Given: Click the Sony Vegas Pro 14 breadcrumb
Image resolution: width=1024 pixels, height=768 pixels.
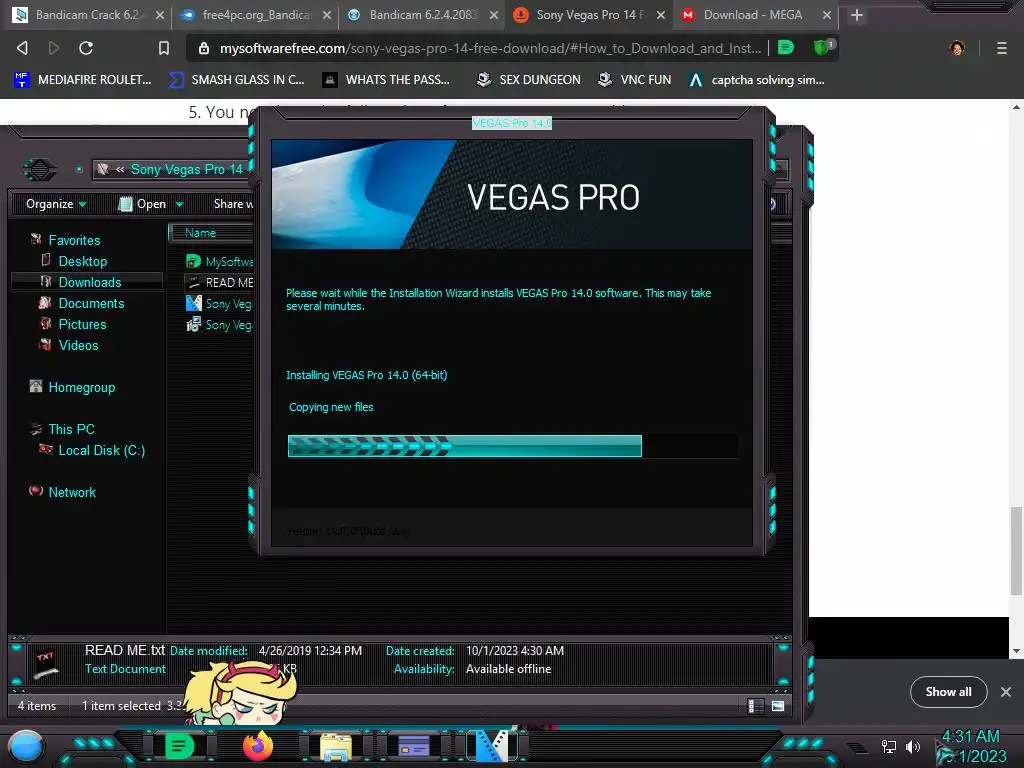Looking at the screenshot, I should [187, 169].
